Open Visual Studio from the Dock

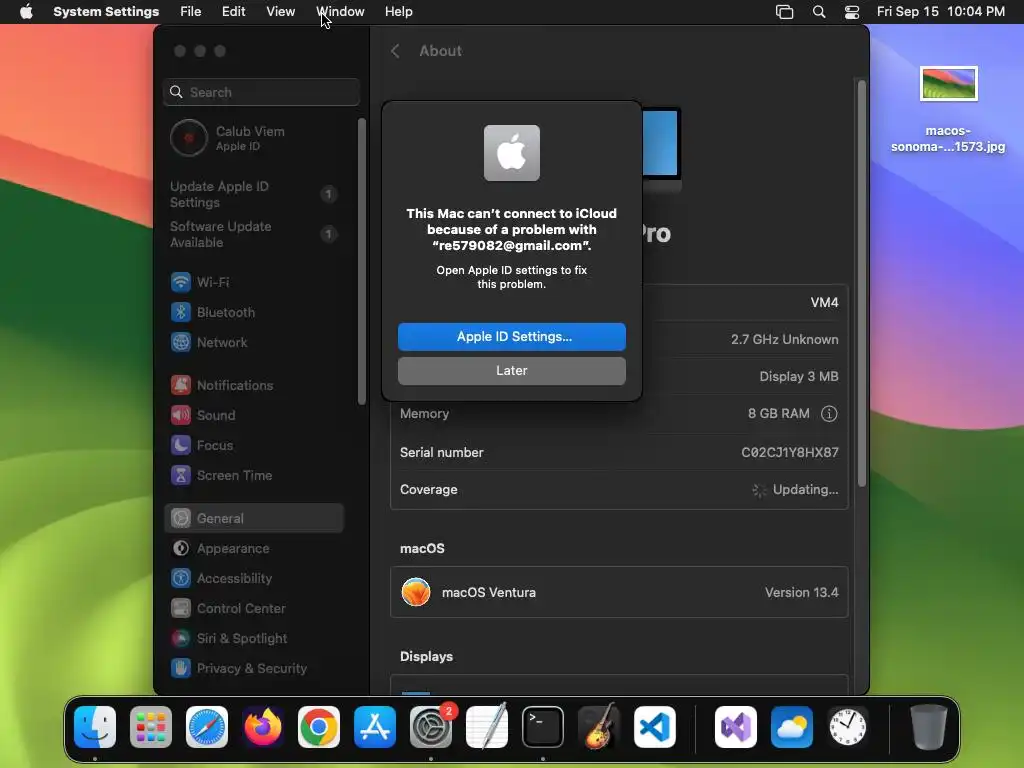click(736, 727)
